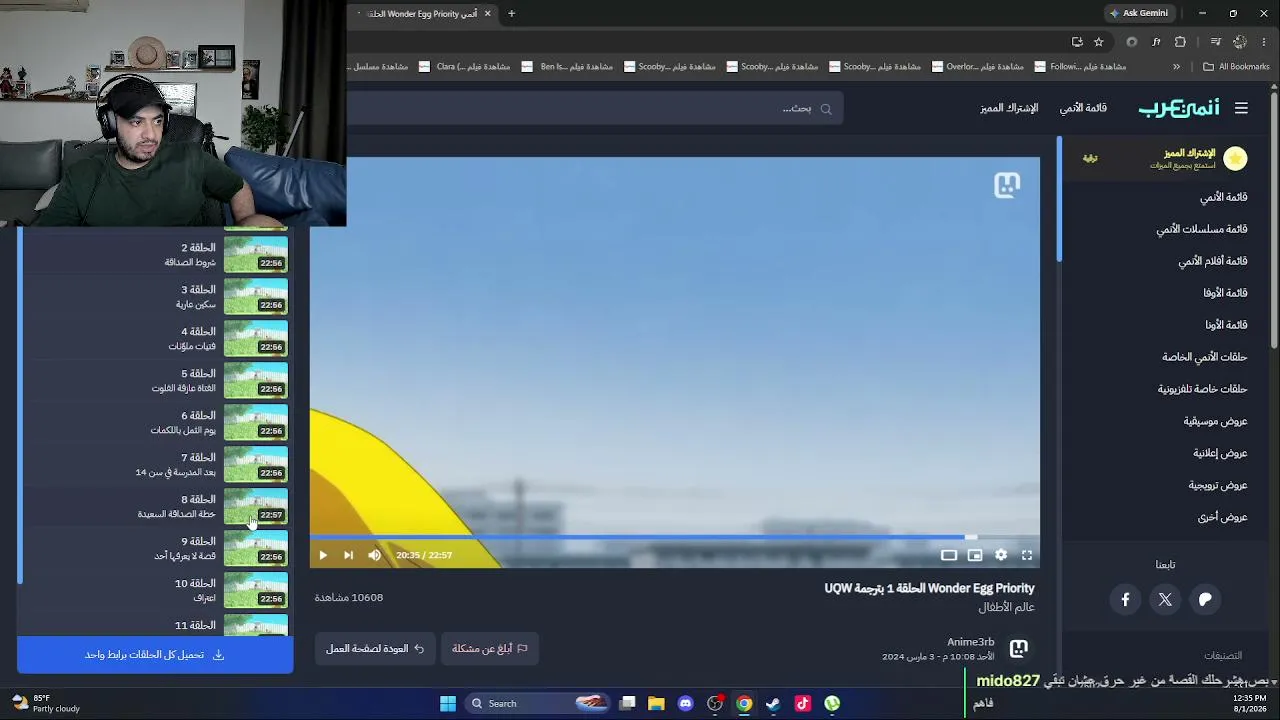Click the Ask Gemini button
Viewport: 1280px width, 720px height.
point(1139,13)
